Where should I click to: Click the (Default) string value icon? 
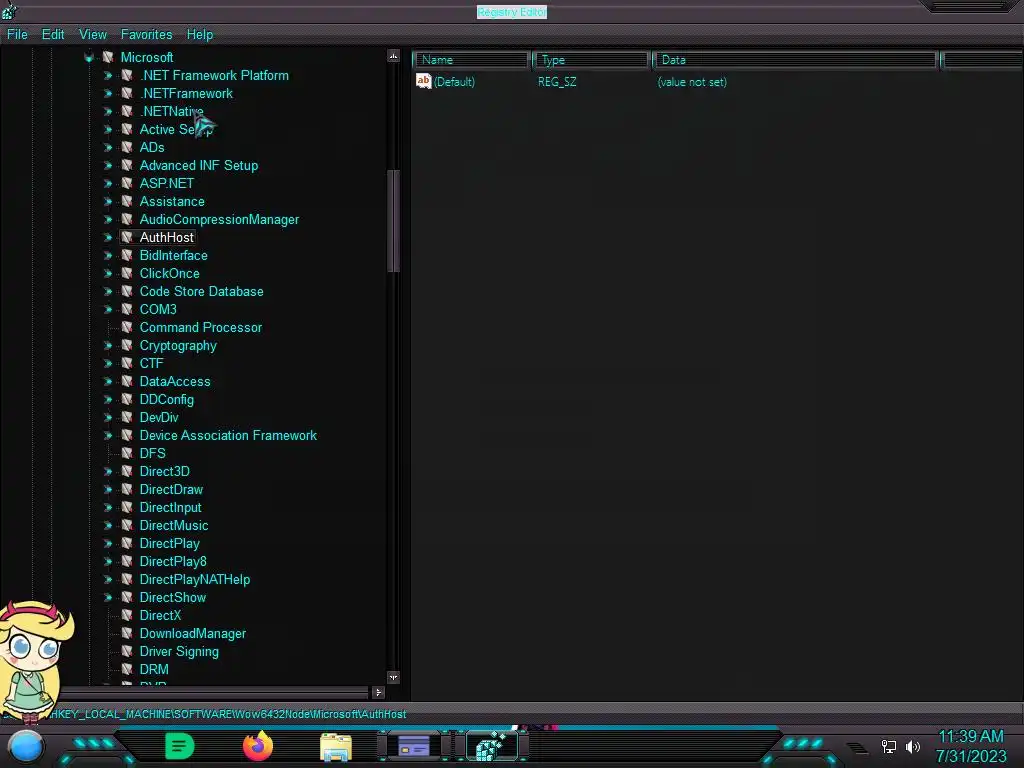pos(423,82)
